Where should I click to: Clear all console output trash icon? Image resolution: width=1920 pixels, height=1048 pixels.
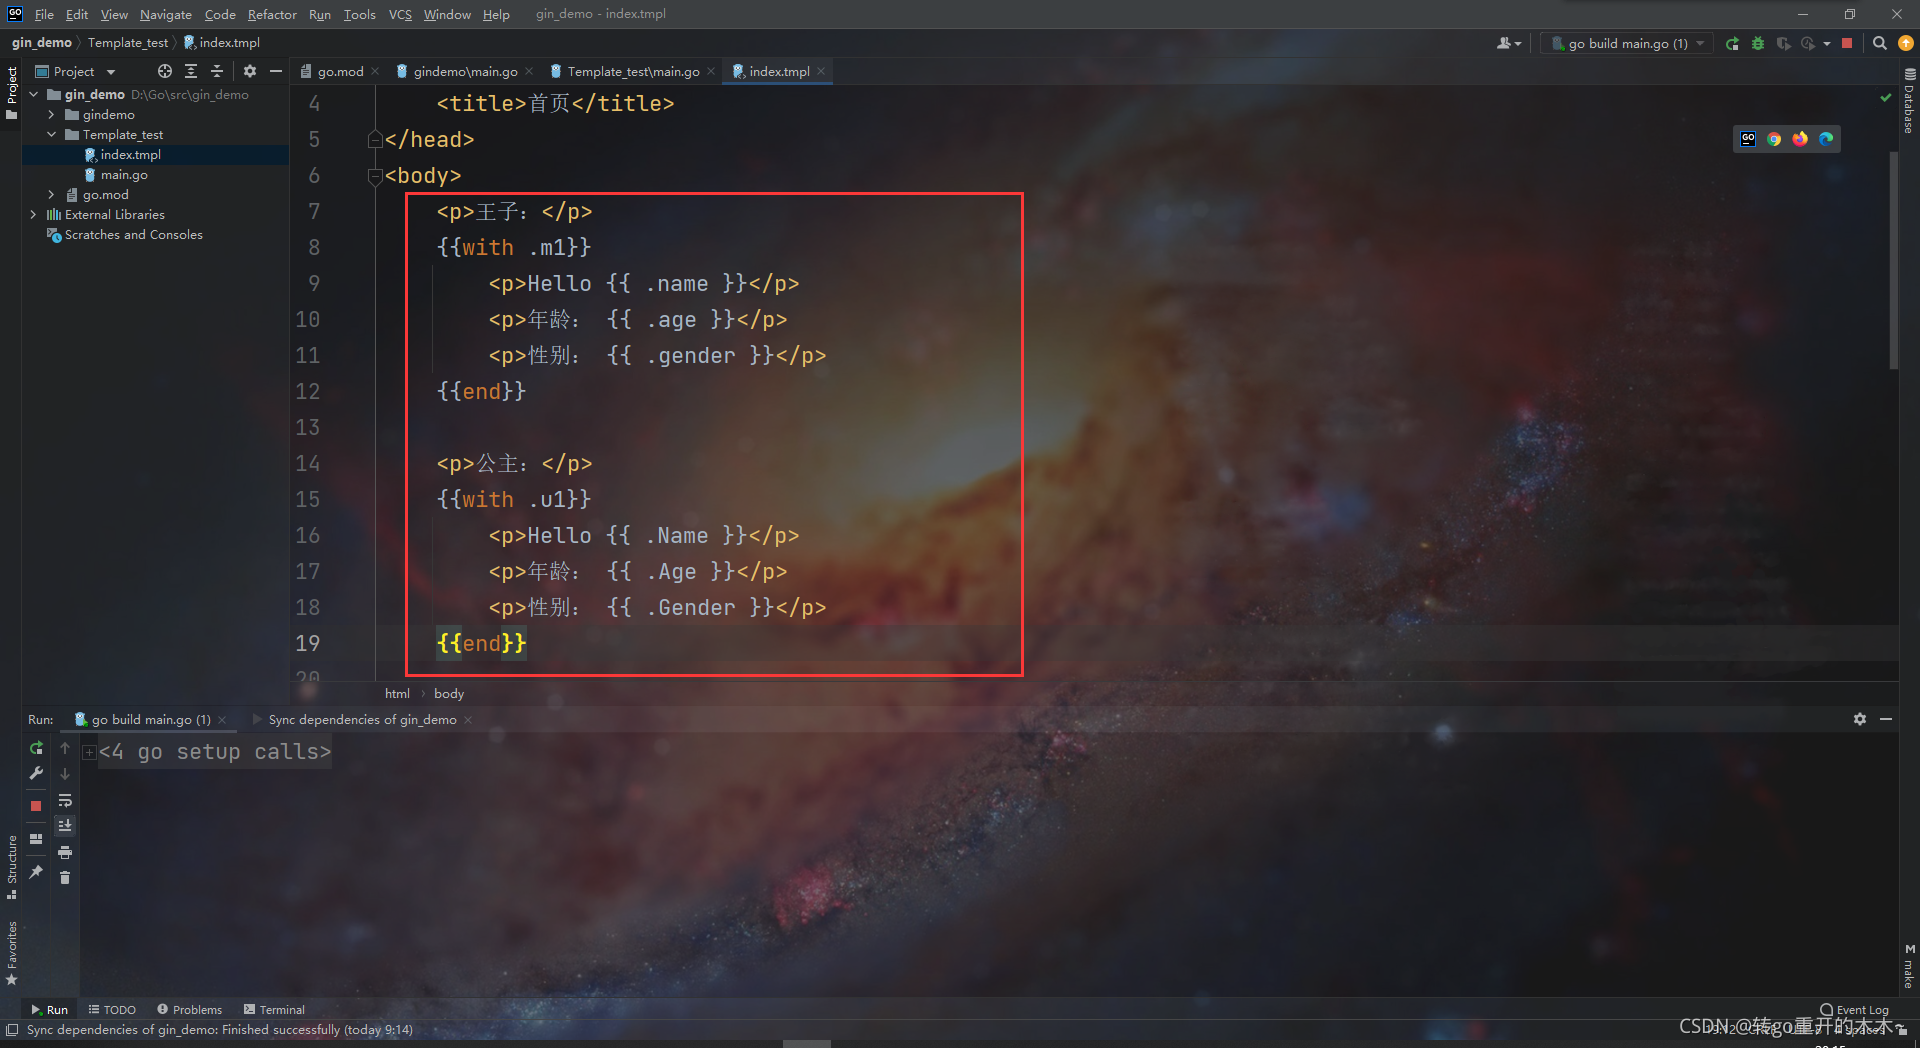click(x=65, y=878)
